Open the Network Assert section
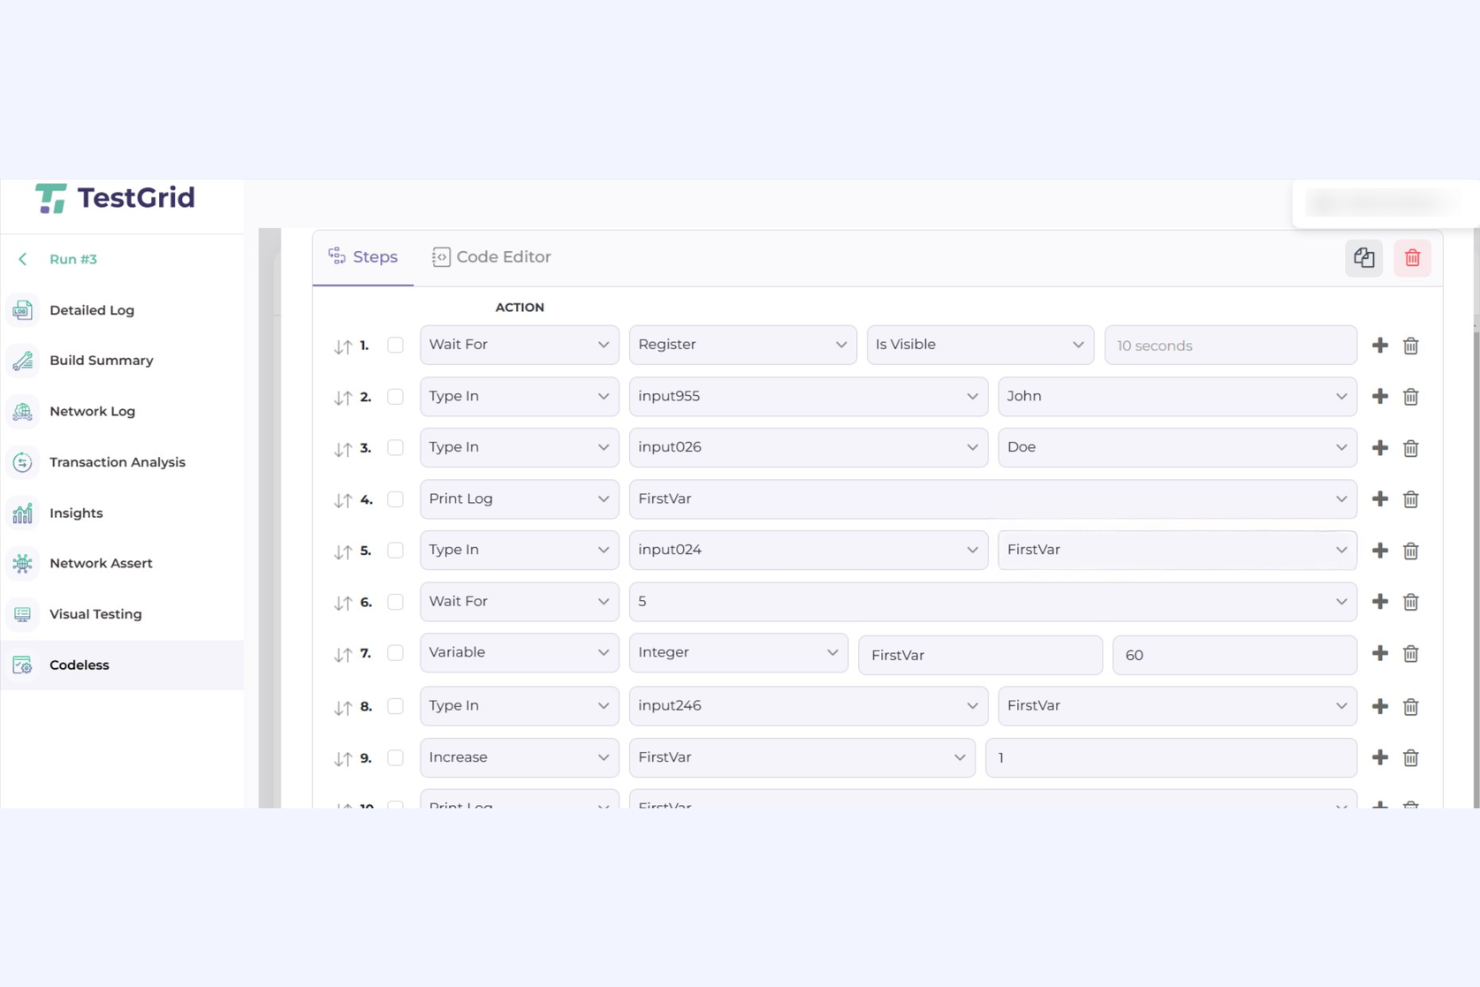 101,563
